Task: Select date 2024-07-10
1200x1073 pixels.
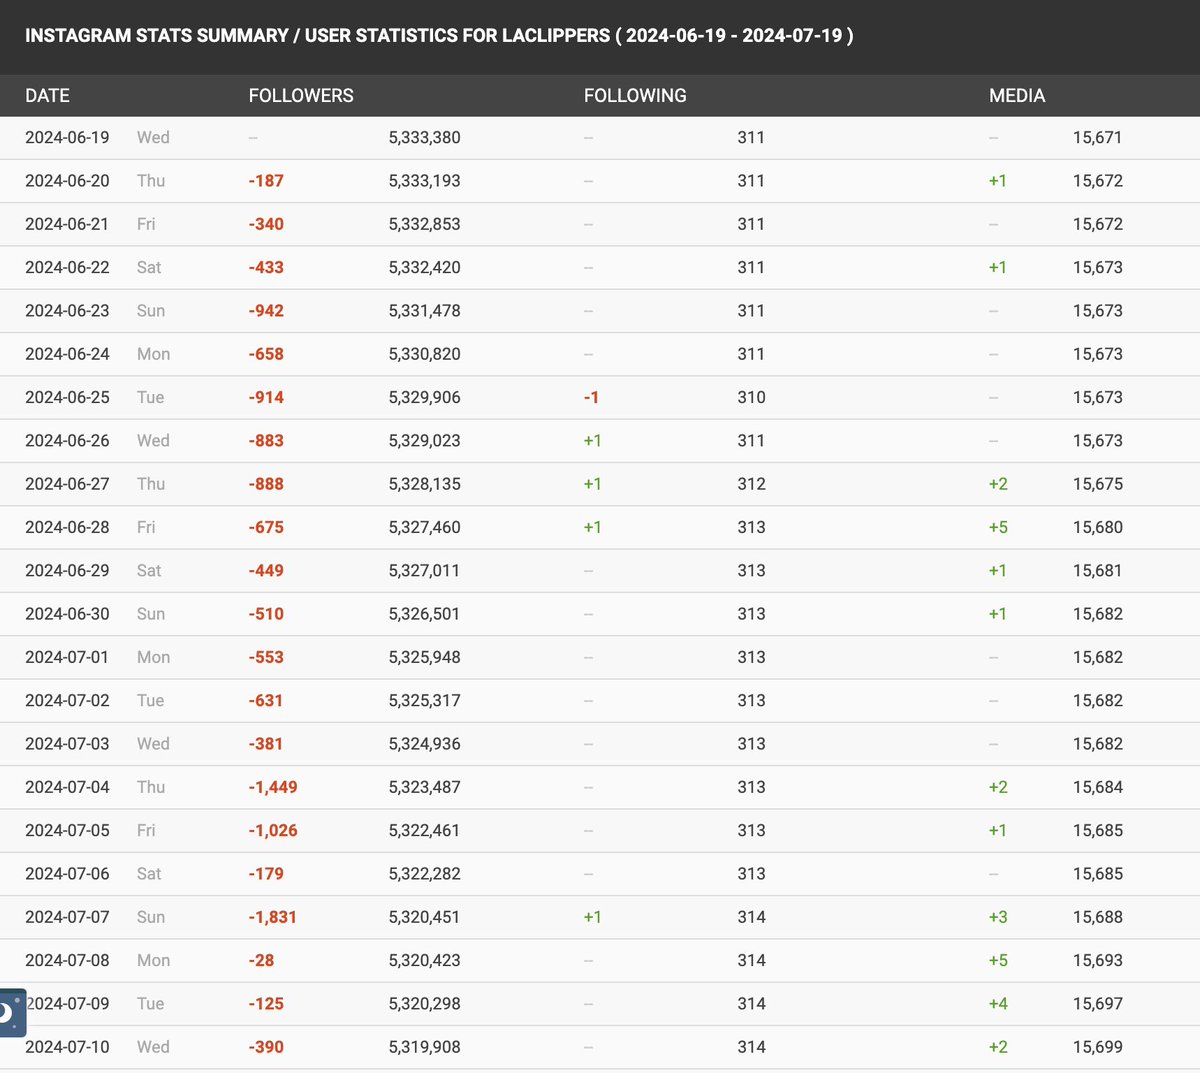Action: tap(67, 1047)
